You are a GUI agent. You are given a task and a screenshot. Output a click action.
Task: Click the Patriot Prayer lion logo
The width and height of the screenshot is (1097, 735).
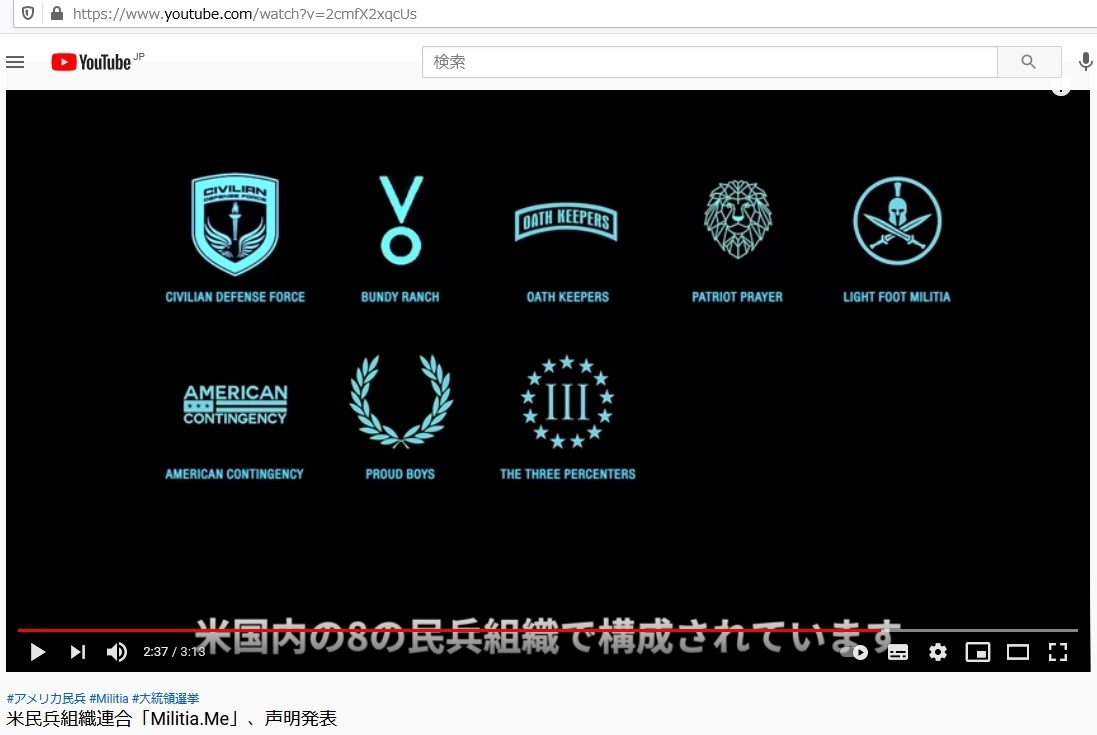point(738,220)
